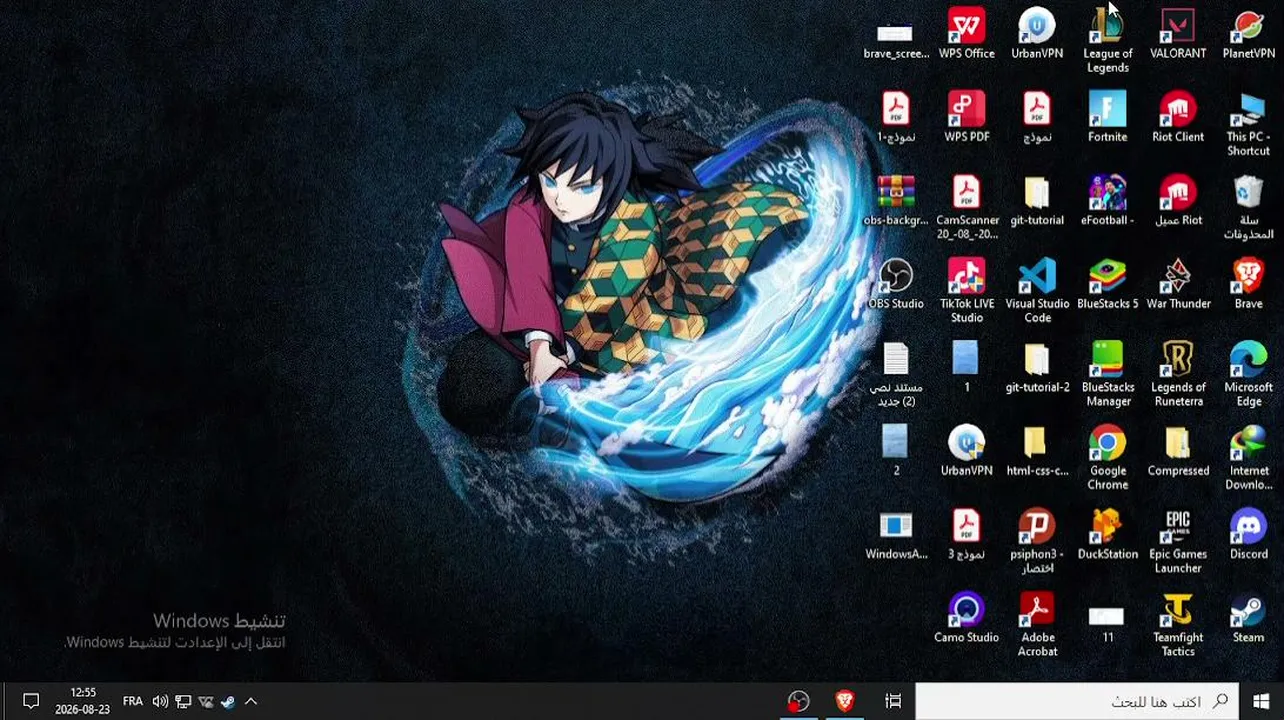Select the Compressed folder icon
Screen dimensions: 1284x720
tap(1178, 451)
